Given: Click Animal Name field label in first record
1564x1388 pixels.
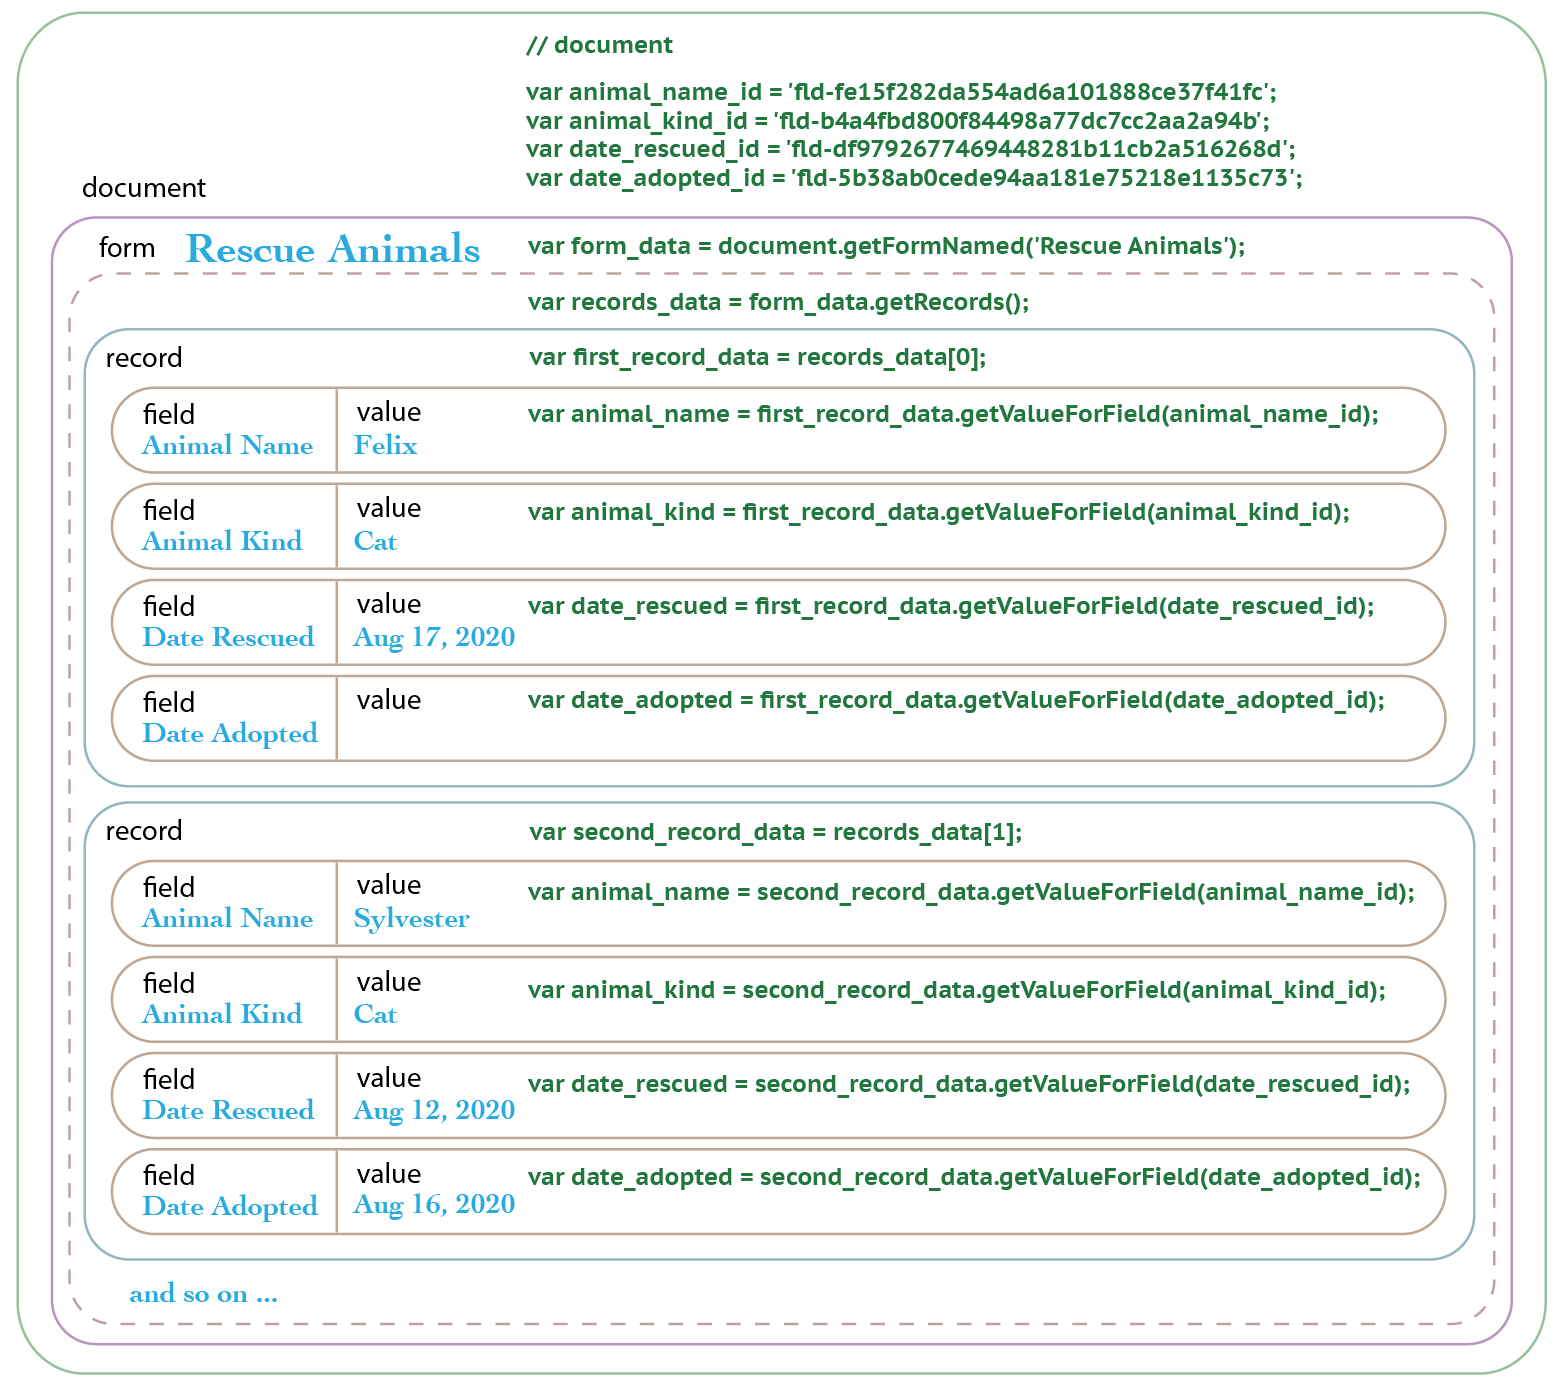Looking at the screenshot, I should [x=227, y=445].
